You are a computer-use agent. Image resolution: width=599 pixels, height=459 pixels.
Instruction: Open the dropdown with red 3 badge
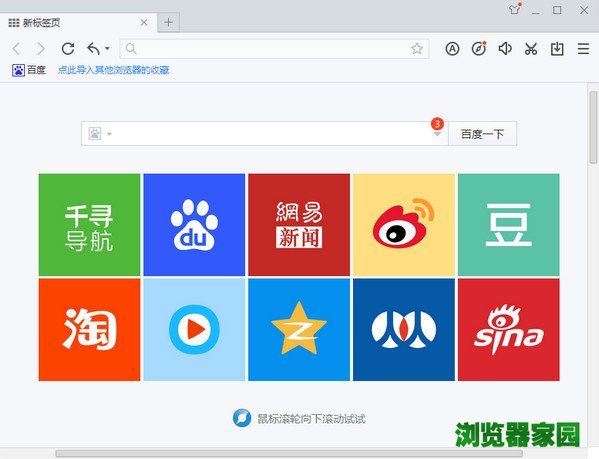pyautogui.click(x=437, y=134)
